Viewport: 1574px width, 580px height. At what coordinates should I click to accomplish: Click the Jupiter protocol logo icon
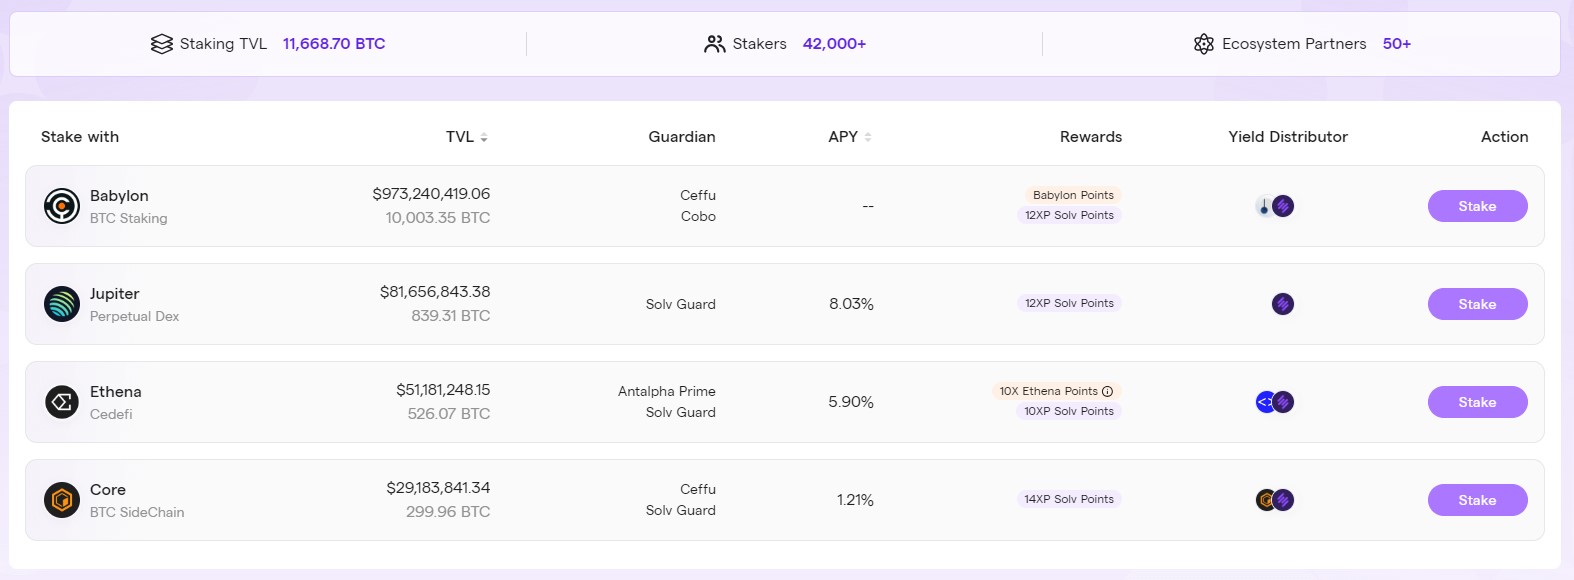[62, 304]
